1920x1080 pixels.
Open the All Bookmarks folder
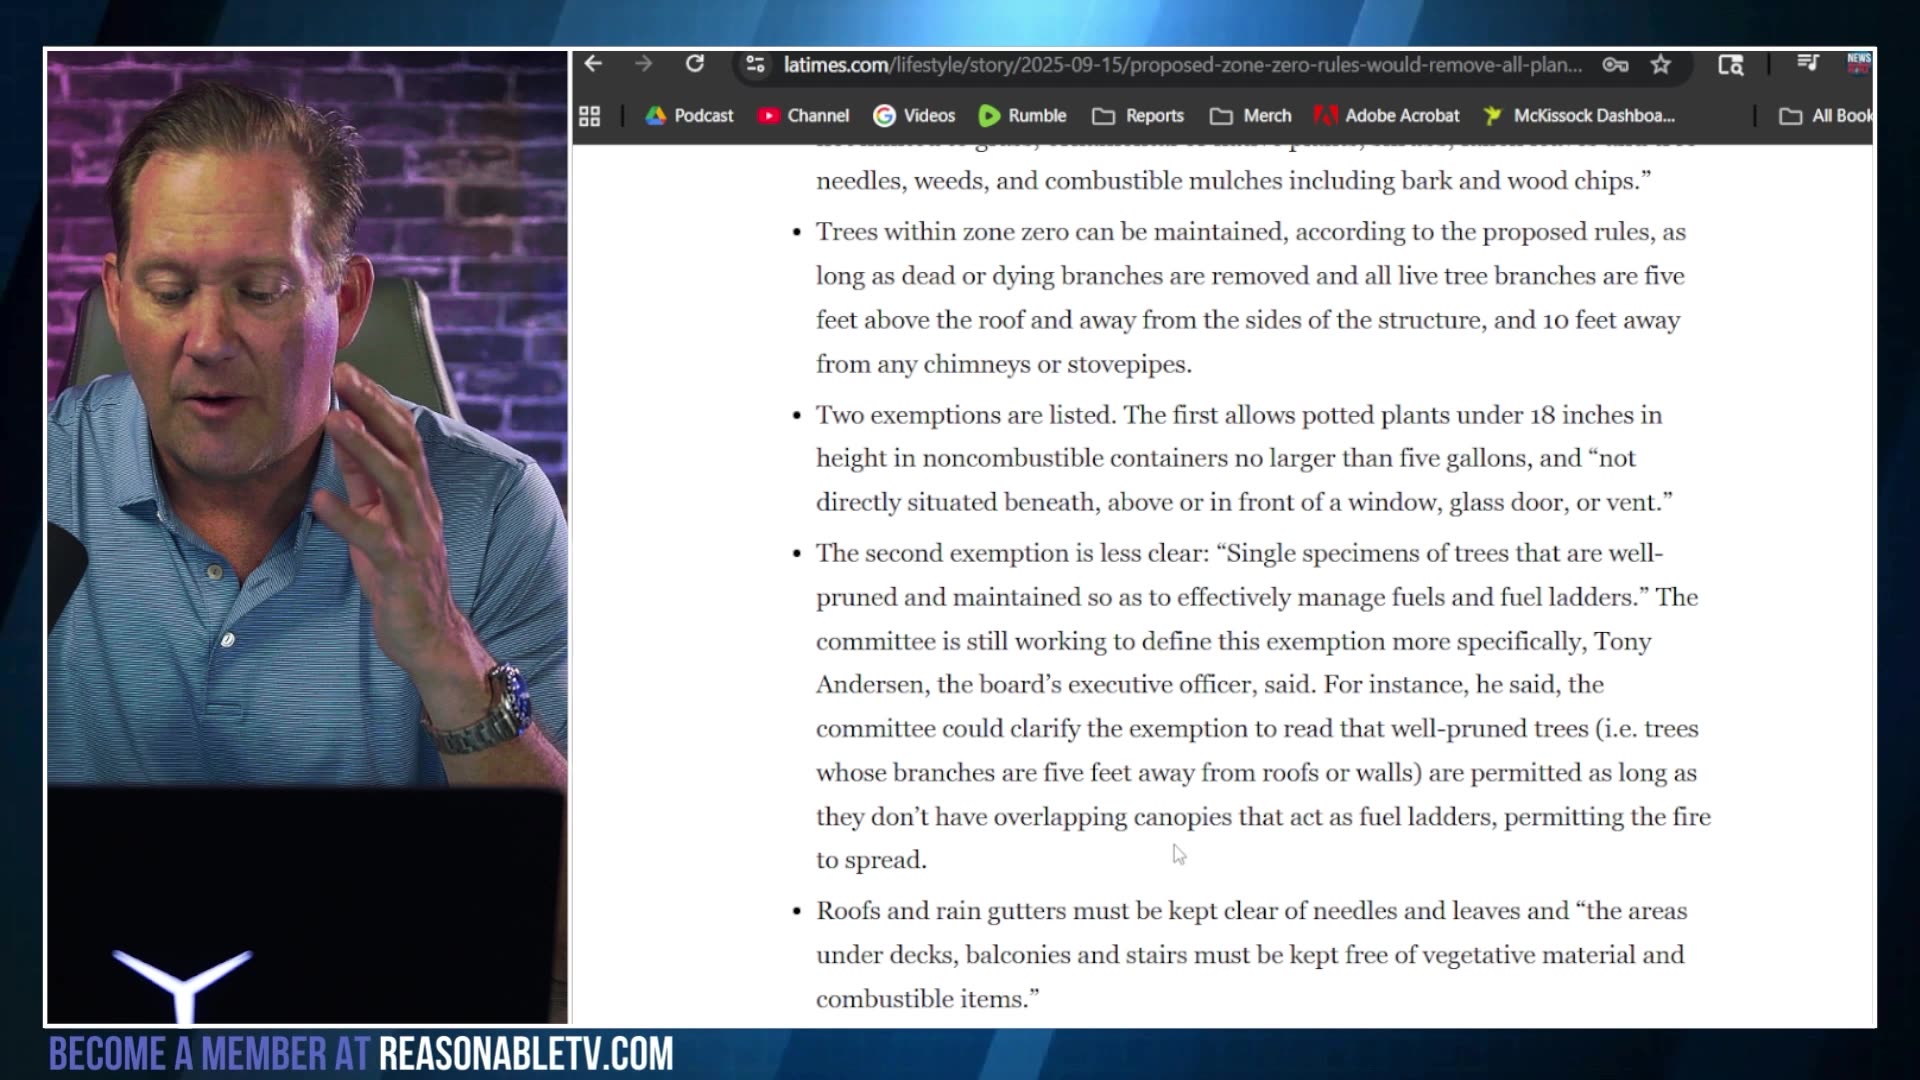click(x=1826, y=116)
